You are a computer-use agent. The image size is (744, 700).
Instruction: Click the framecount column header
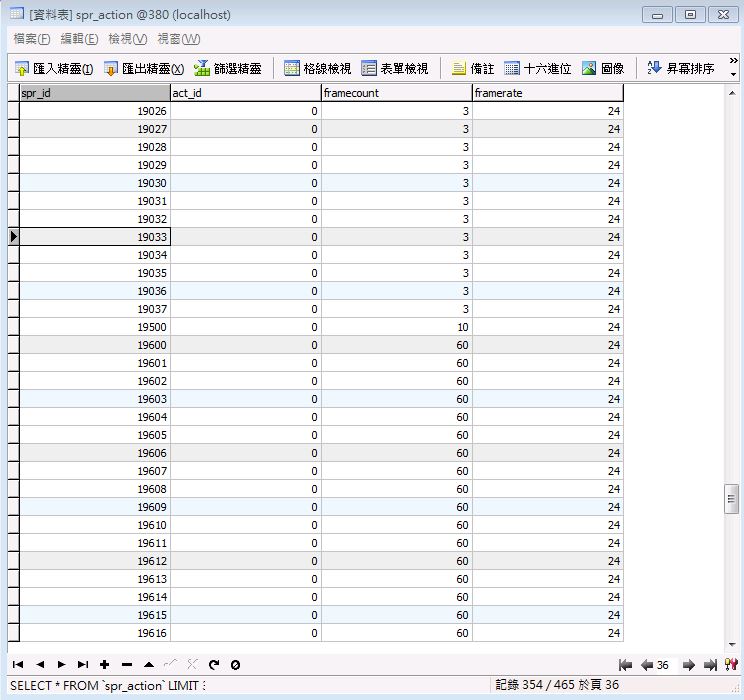(397, 93)
